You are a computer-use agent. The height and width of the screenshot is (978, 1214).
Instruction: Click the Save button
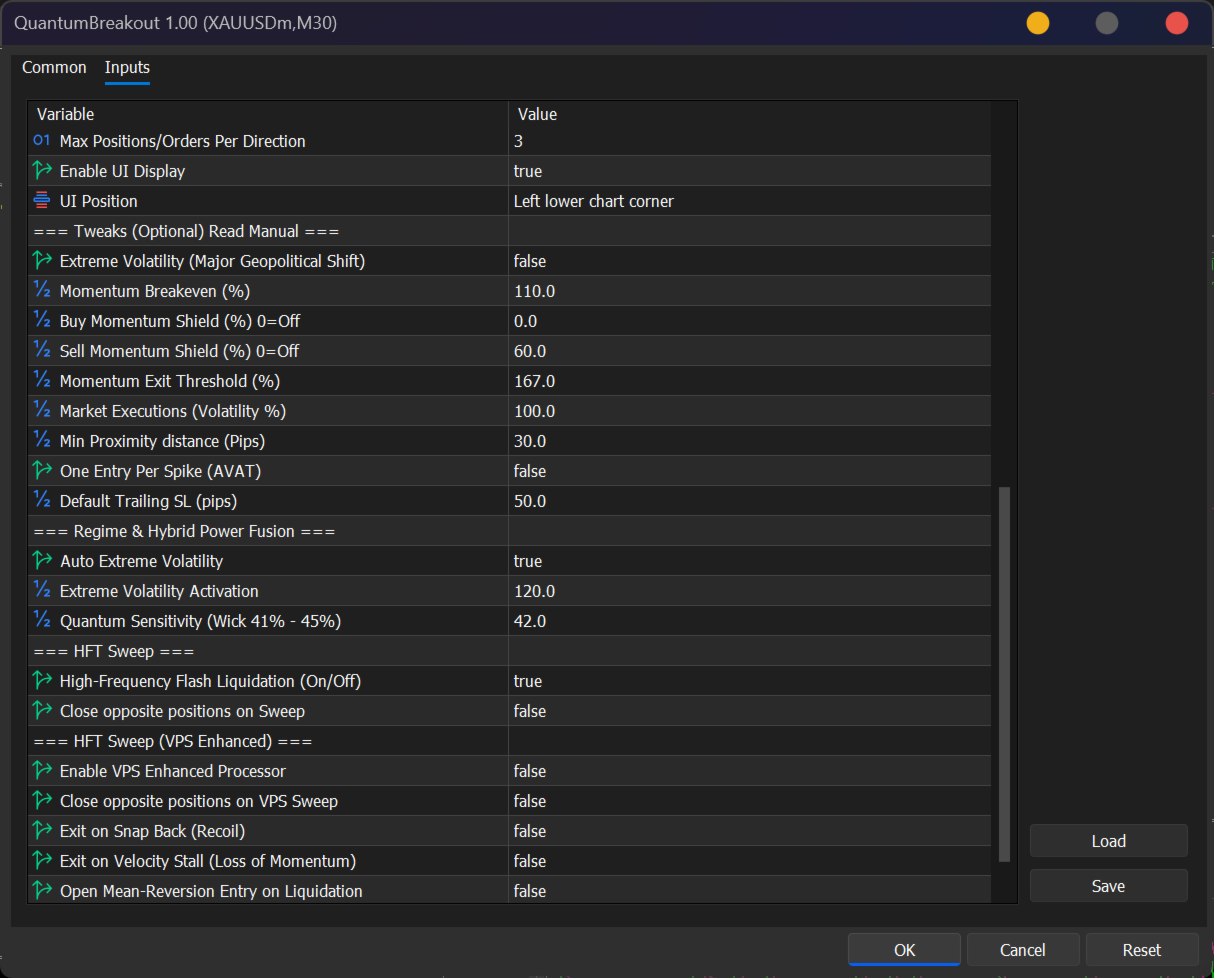pos(1108,886)
